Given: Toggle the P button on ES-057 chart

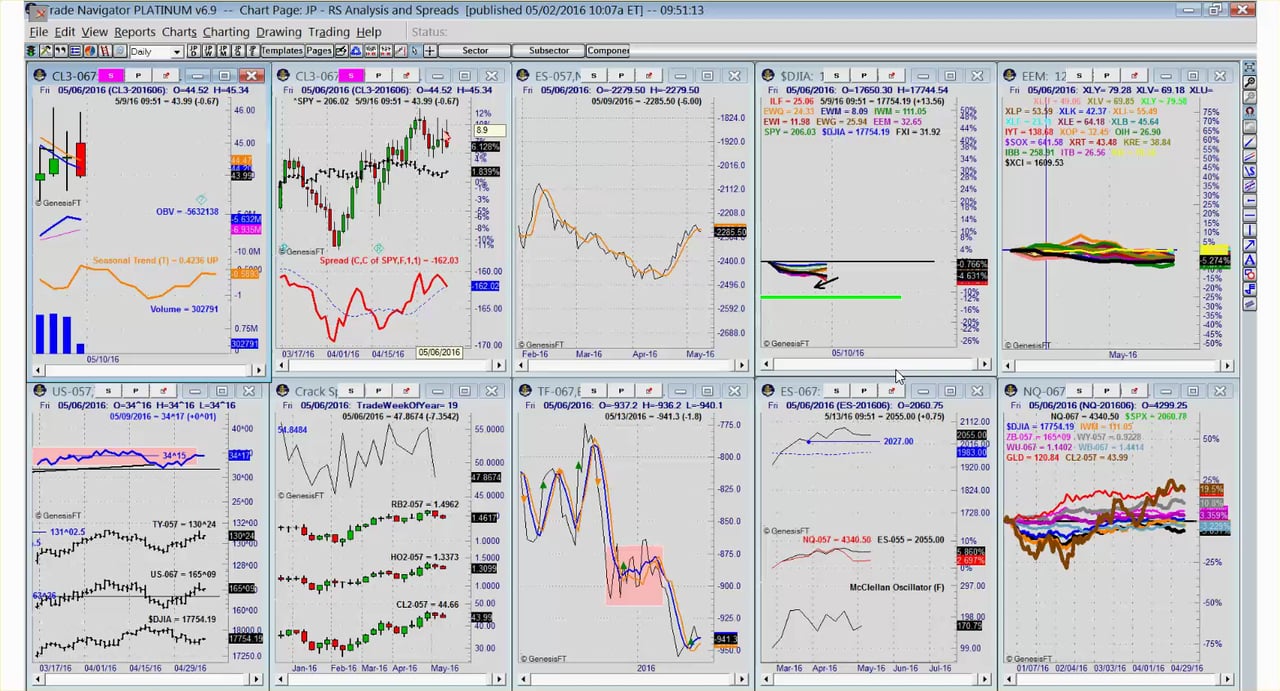Looking at the screenshot, I should [621, 76].
